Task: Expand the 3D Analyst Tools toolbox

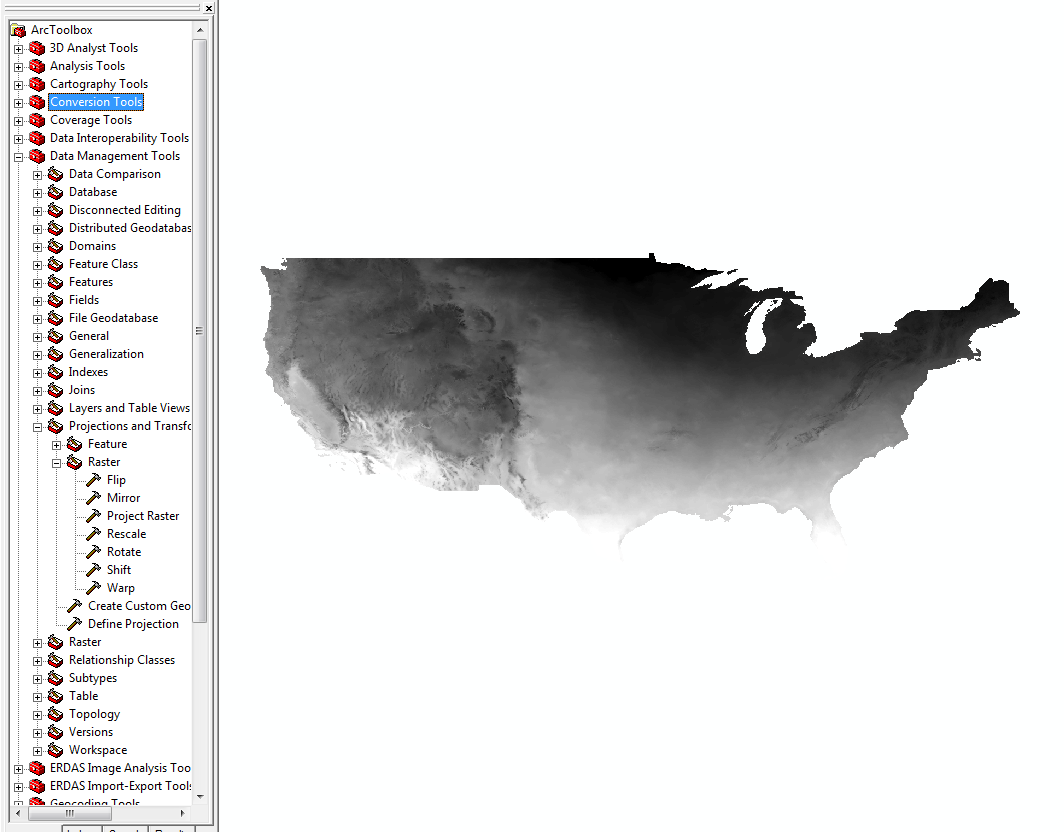Action: (18, 48)
